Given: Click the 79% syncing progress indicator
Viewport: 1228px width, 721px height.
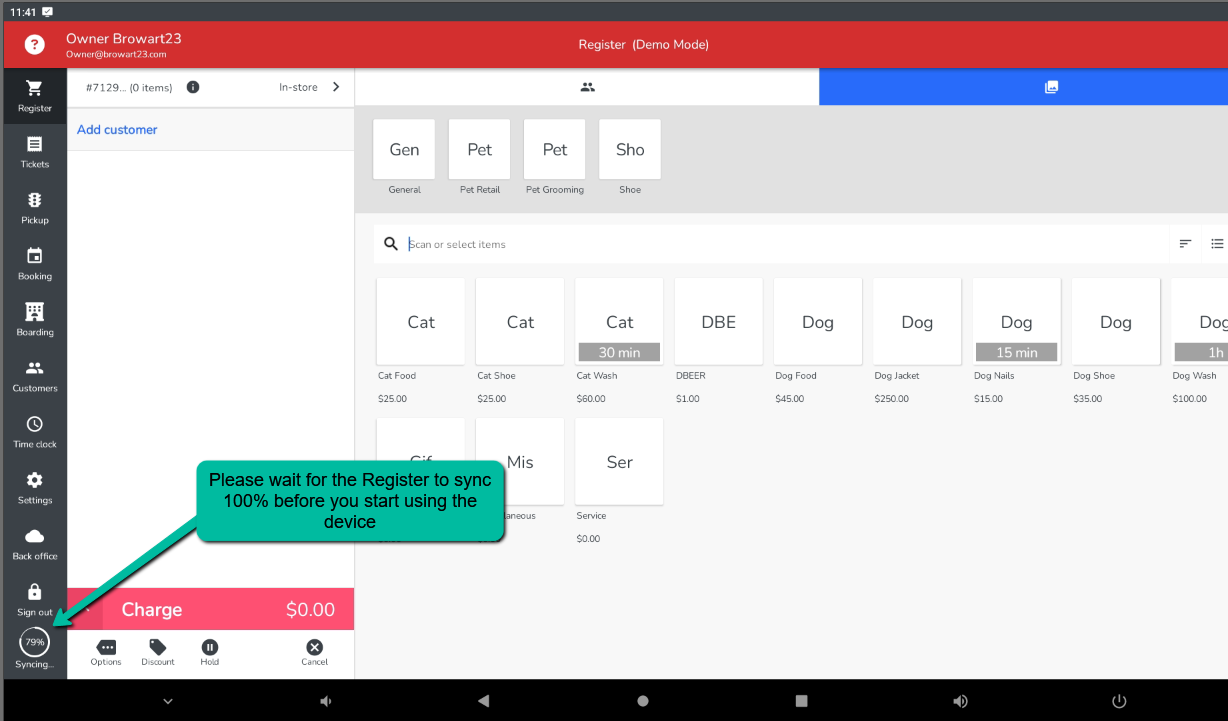Looking at the screenshot, I should coord(35,643).
